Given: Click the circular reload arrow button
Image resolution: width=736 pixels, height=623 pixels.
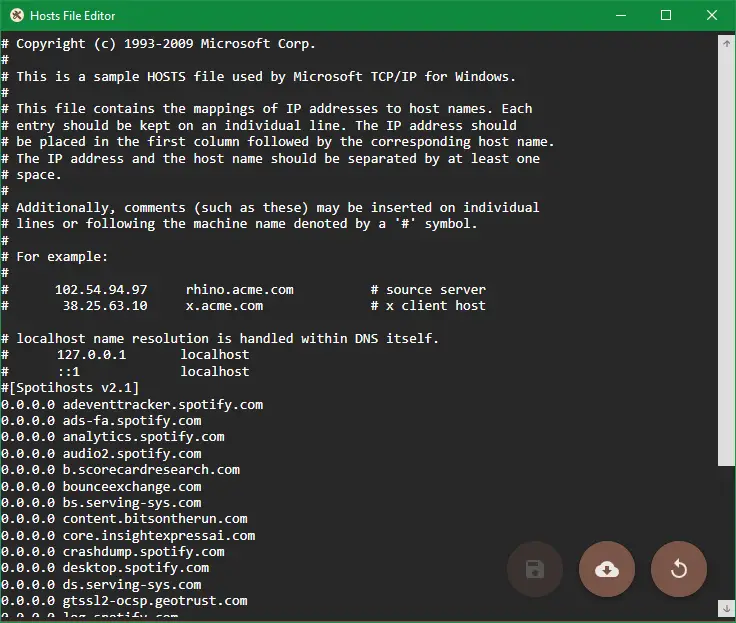Looking at the screenshot, I should [x=679, y=569].
